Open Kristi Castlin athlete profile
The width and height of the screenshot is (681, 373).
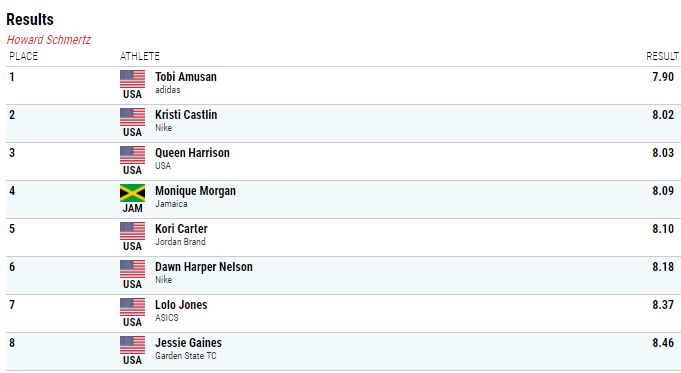tap(186, 115)
